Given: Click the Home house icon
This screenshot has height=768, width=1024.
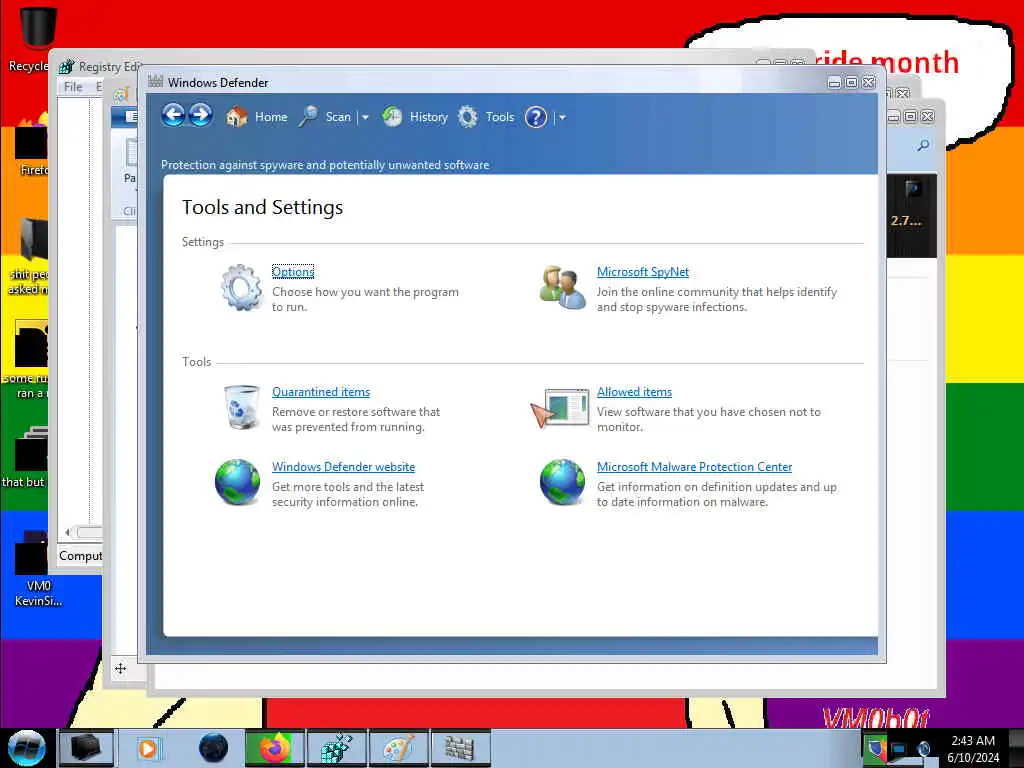Looking at the screenshot, I should (236, 117).
